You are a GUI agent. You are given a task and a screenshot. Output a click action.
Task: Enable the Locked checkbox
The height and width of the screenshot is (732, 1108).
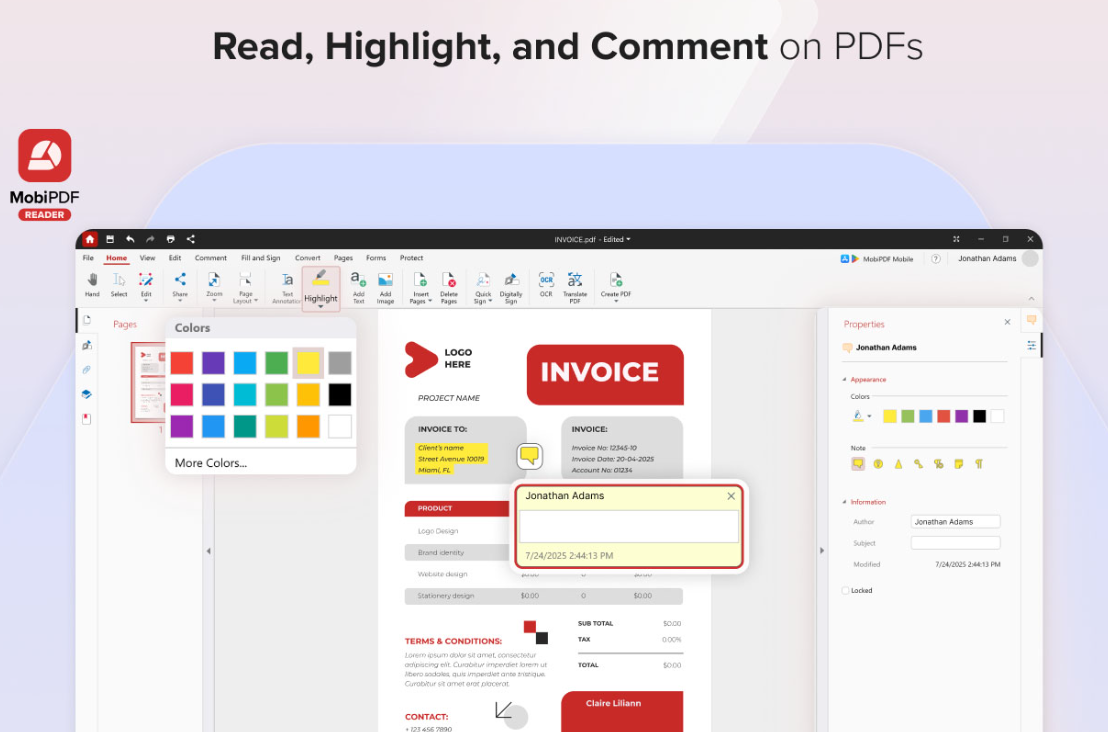point(846,591)
